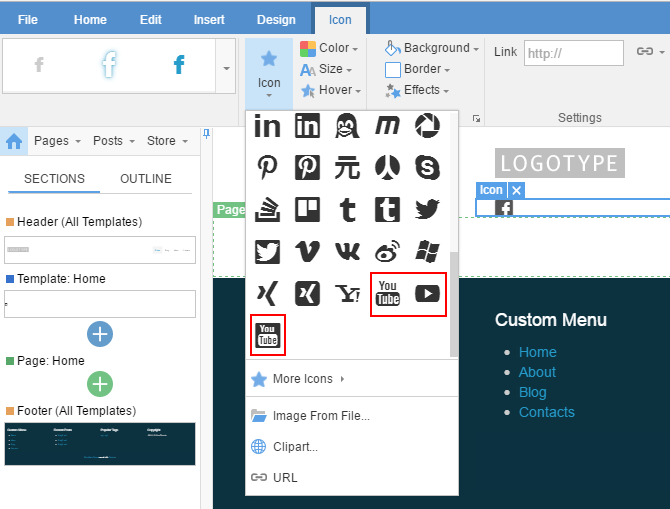Select the Stack Overflow icon
The height and width of the screenshot is (509, 670).
click(267, 209)
